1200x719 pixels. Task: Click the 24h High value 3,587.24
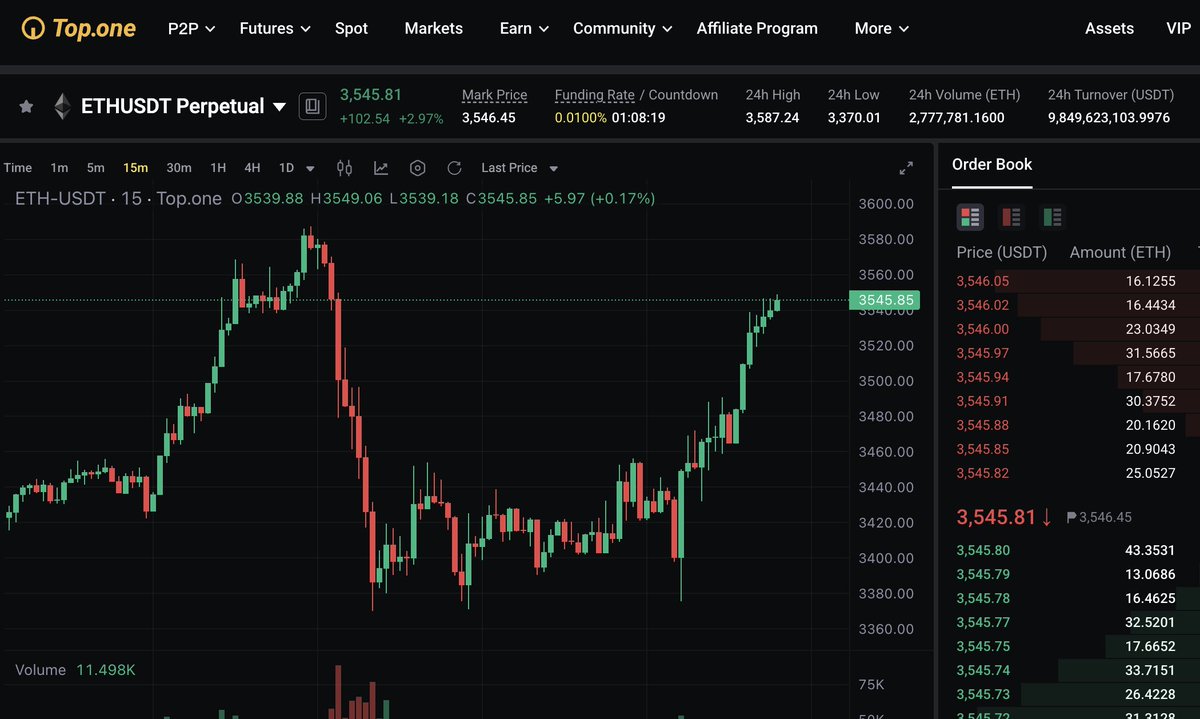click(x=772, y=118)
